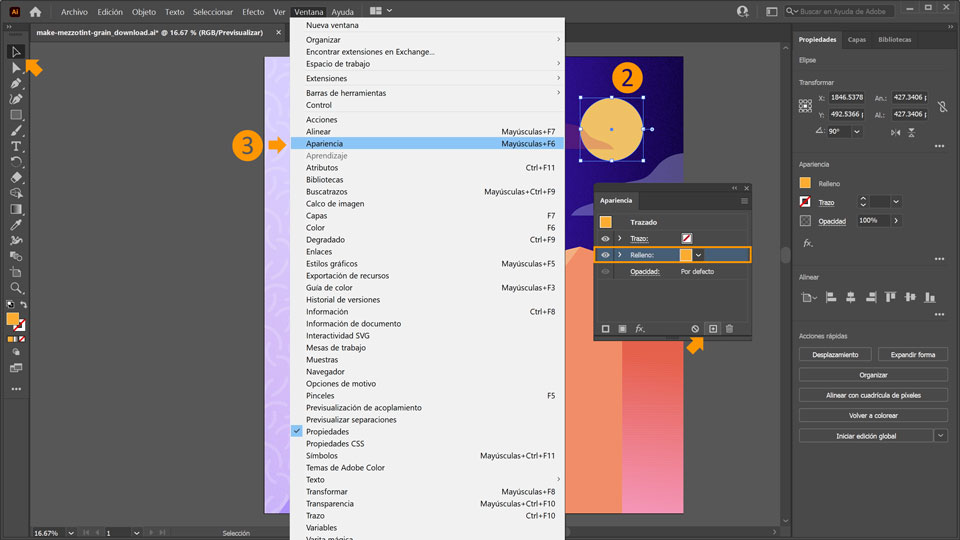Open Edit Toolbar three-dot button
This screenshot has height=540, width=960.
[16, 389]
